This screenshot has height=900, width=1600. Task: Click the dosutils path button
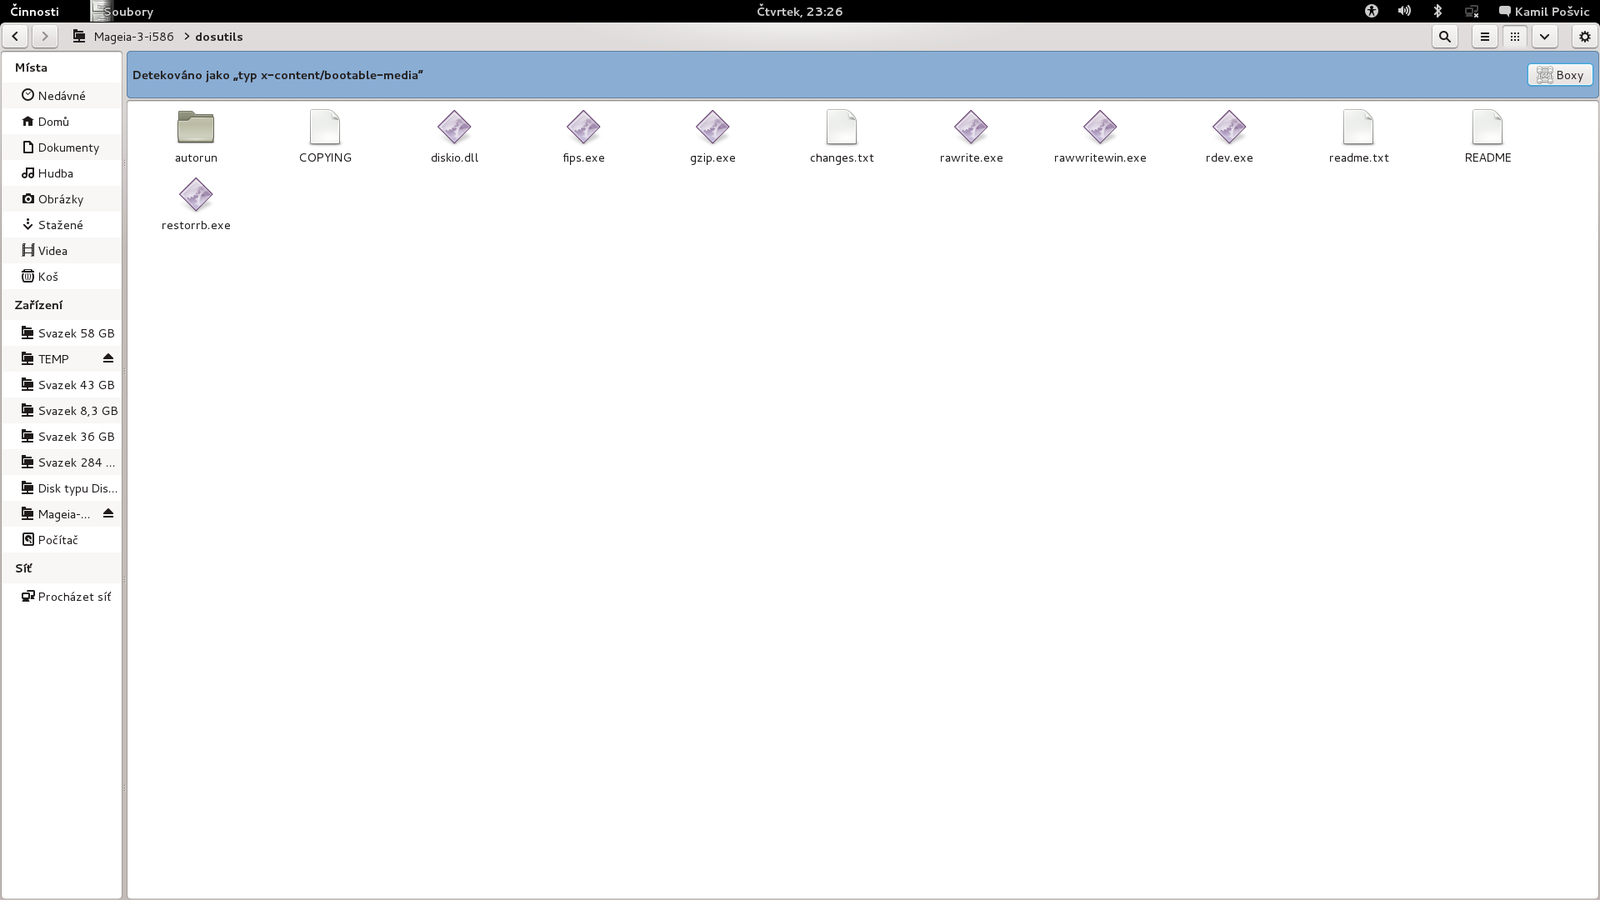click(x=219, y=37)
